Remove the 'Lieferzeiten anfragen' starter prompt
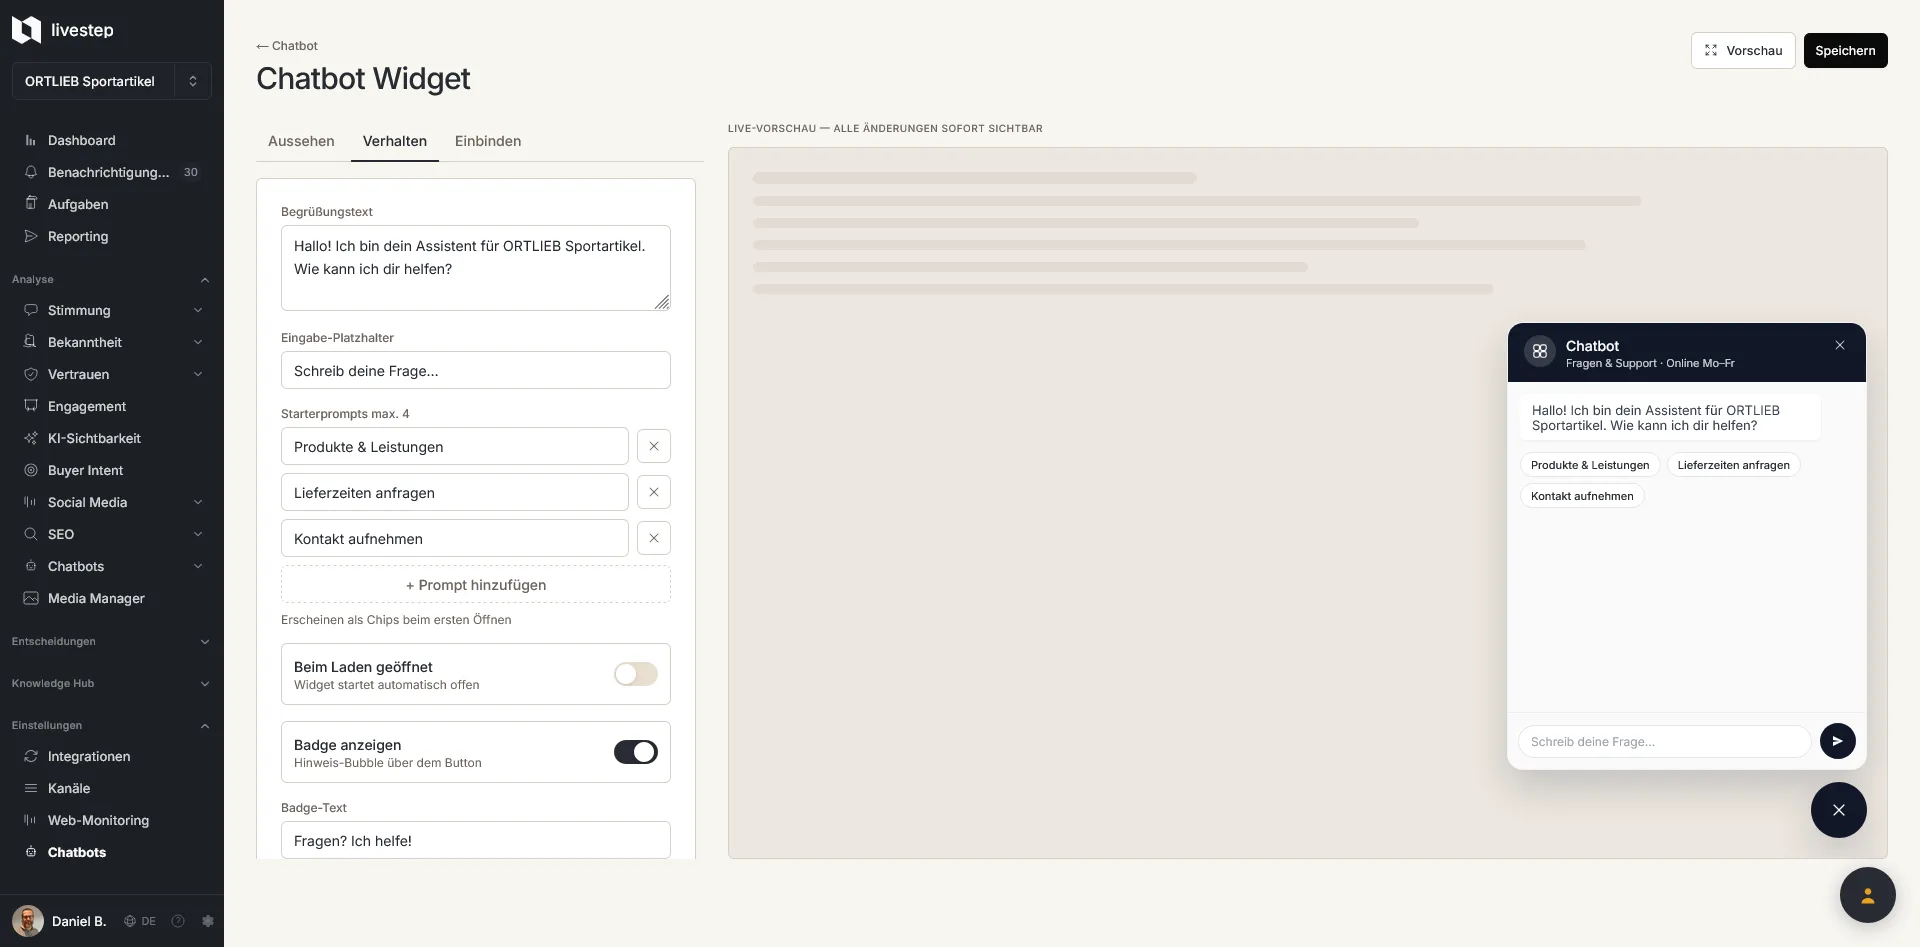The width and height of the screenshot is (1920, 947). coord(654,492)
